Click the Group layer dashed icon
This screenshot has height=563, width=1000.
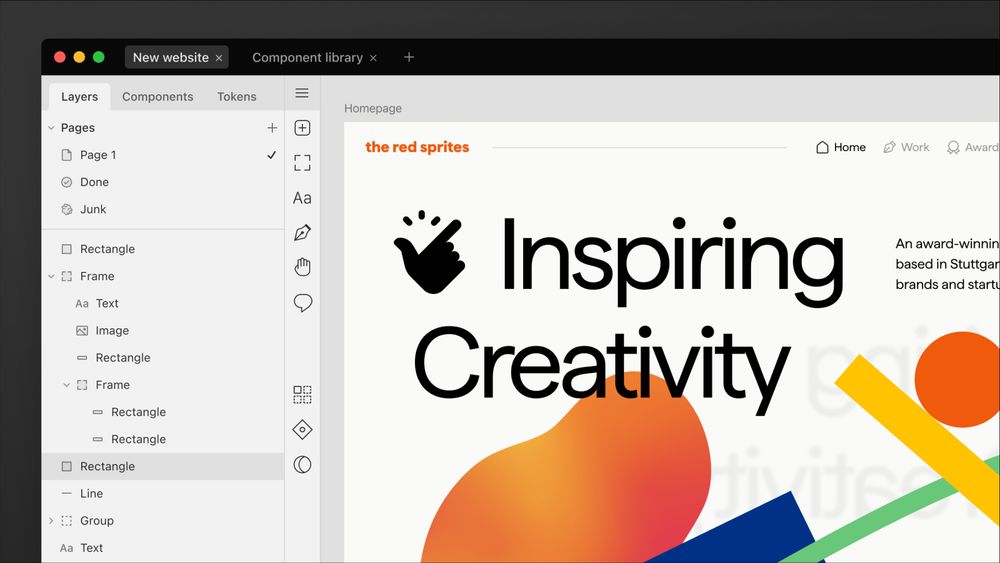(66, 521)
